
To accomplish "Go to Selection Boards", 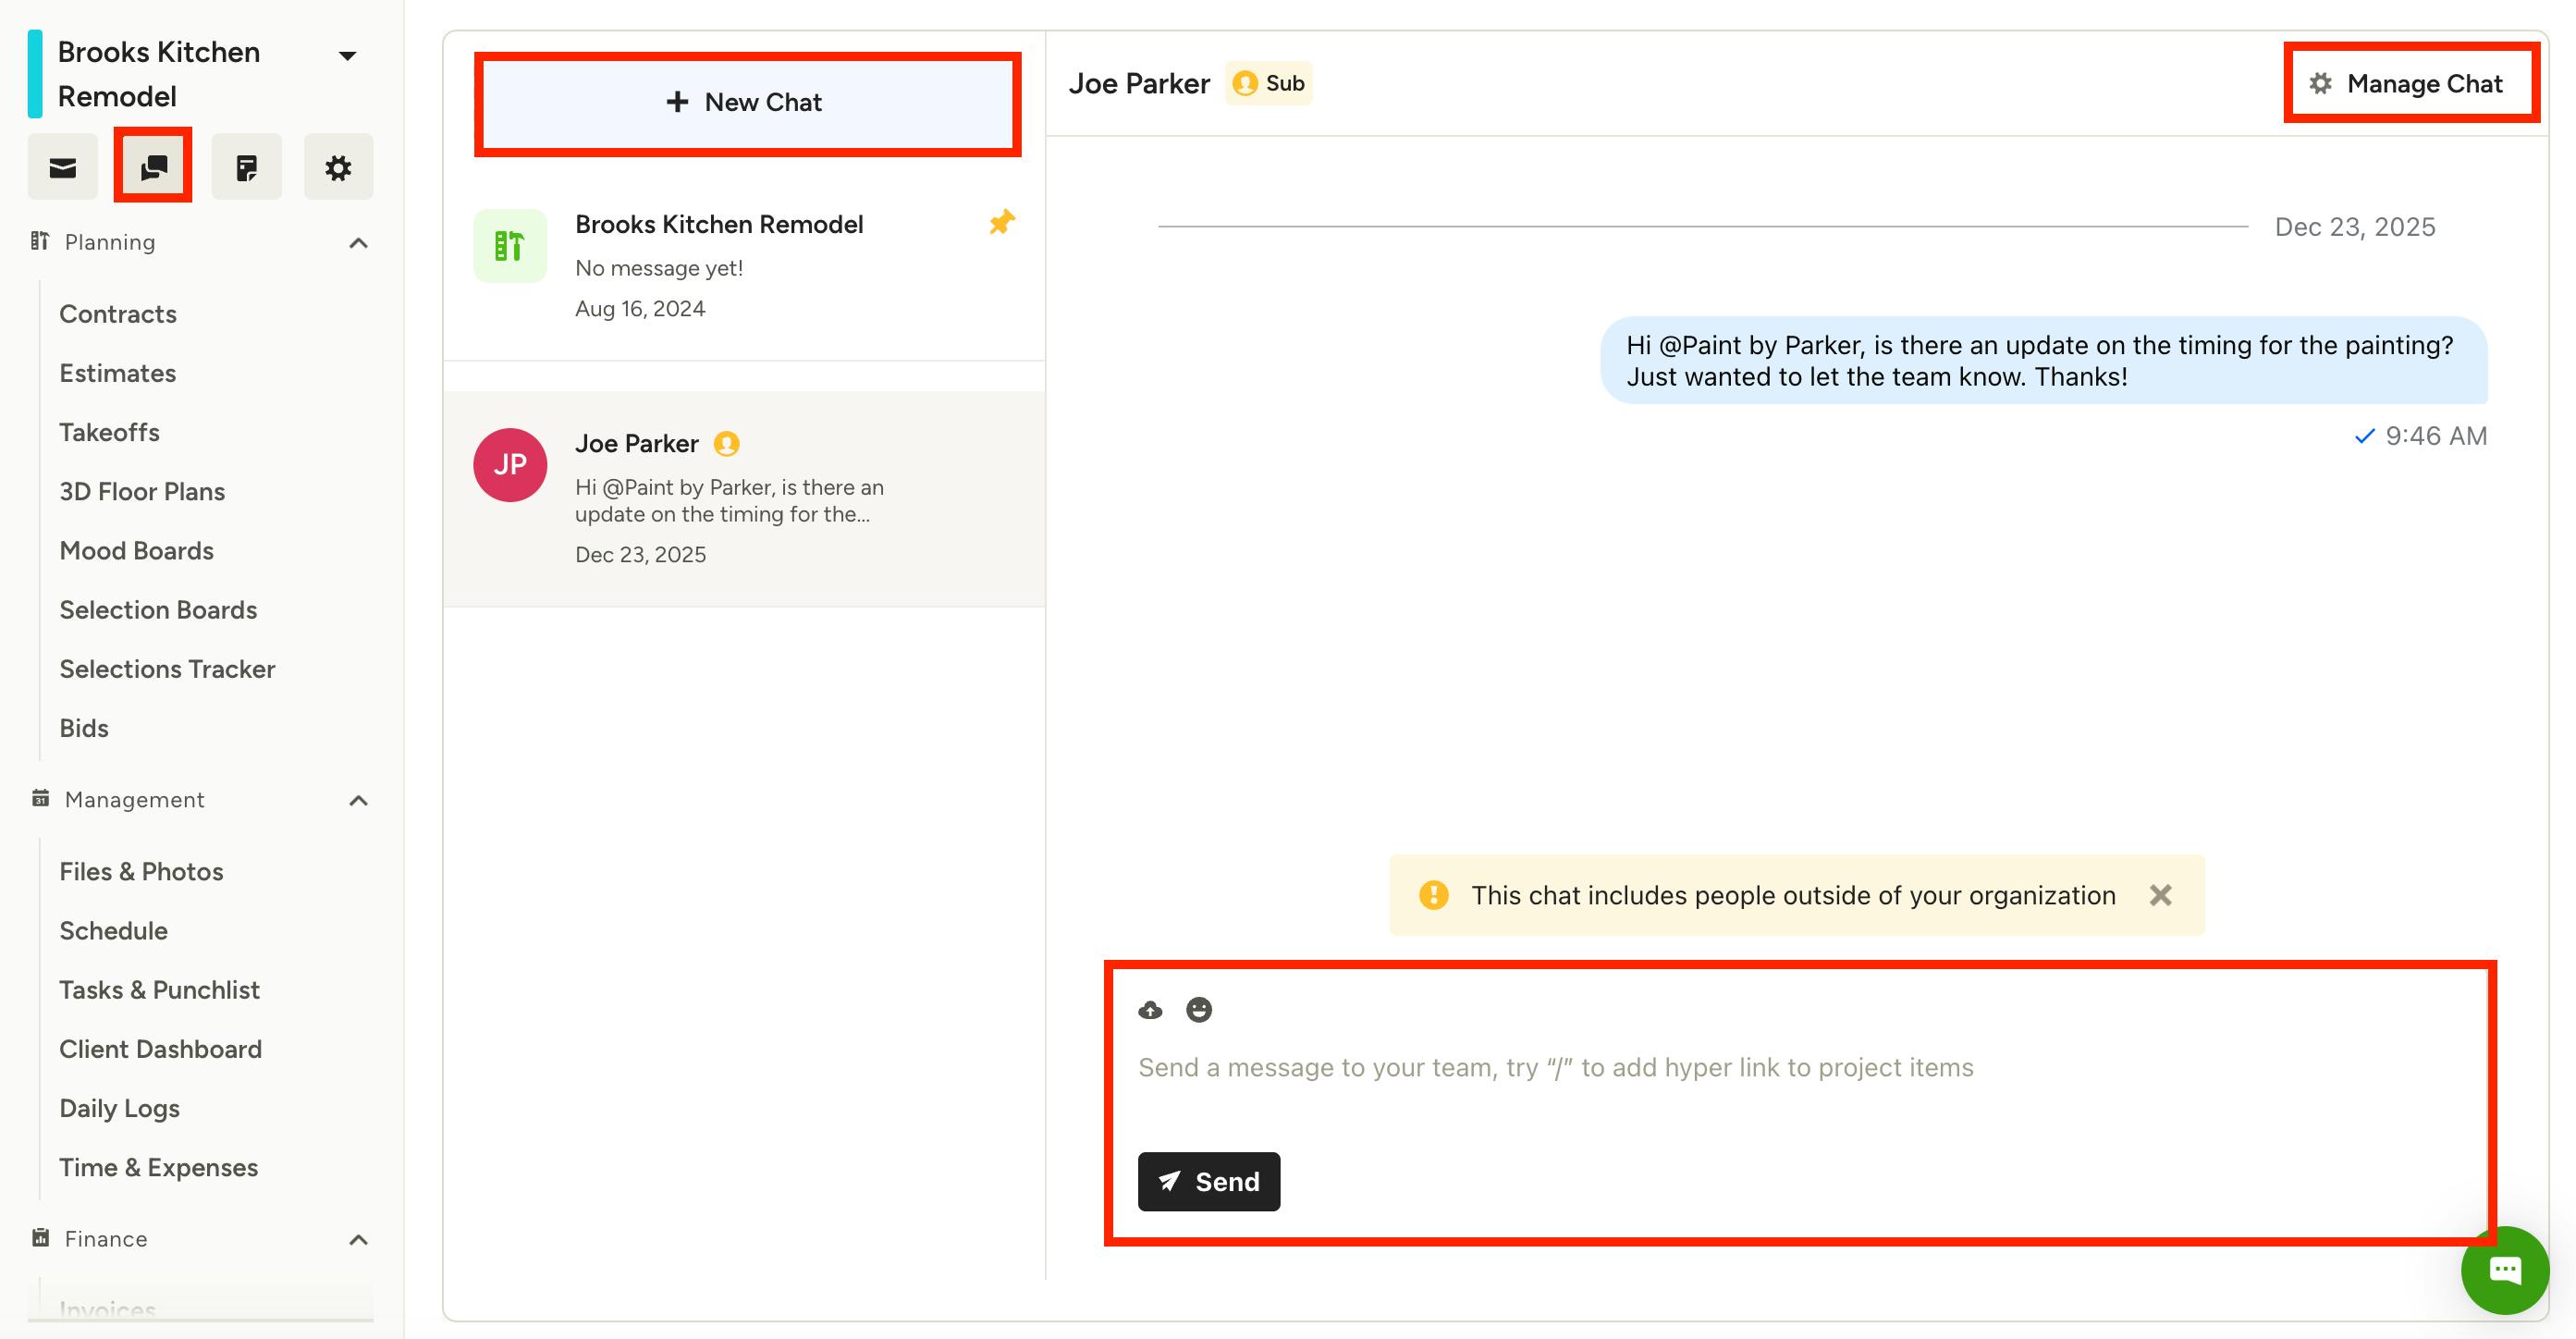I will (x=158, y=610).
